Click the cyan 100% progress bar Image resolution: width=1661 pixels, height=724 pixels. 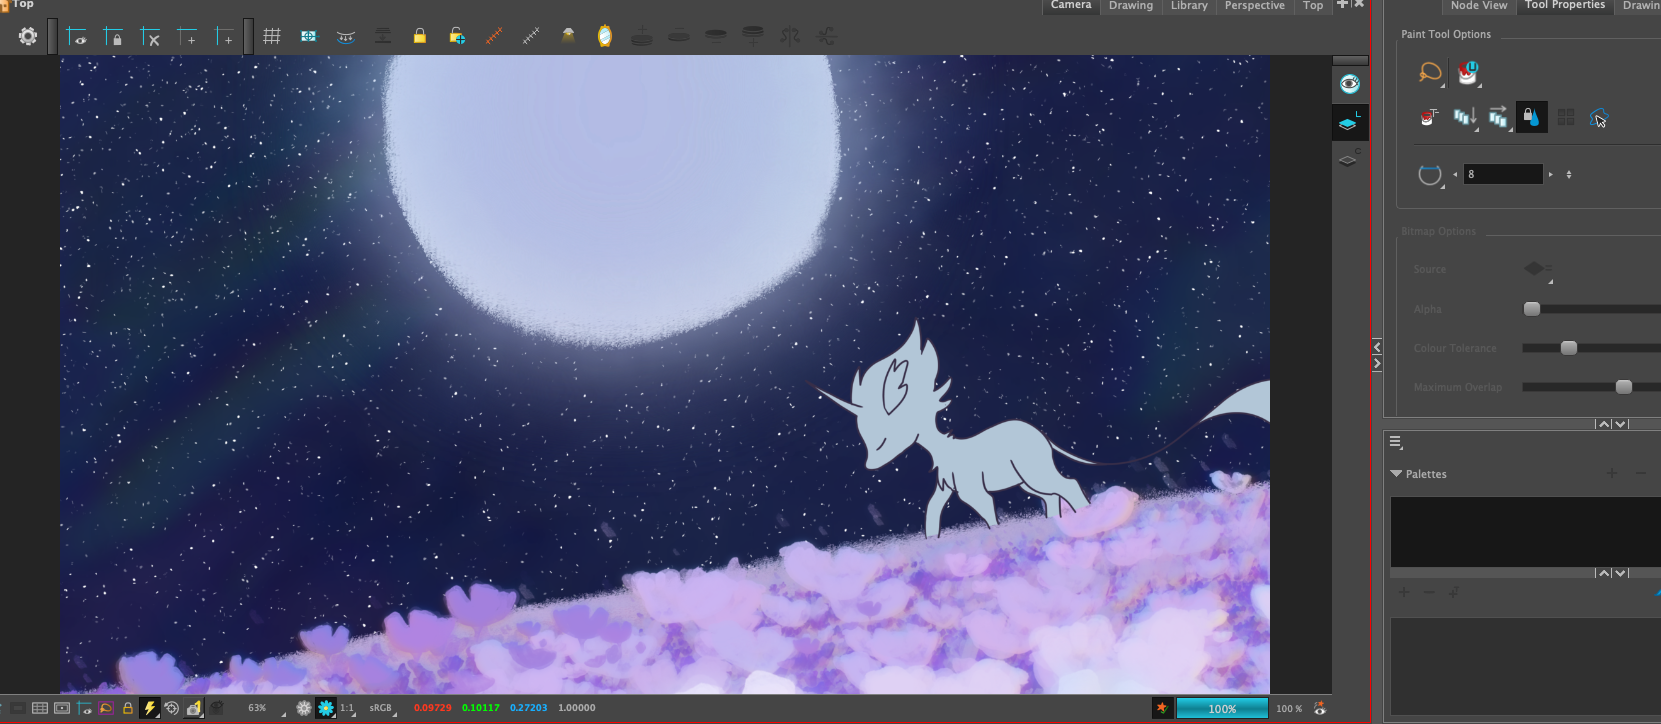(x=1222, y=708)
